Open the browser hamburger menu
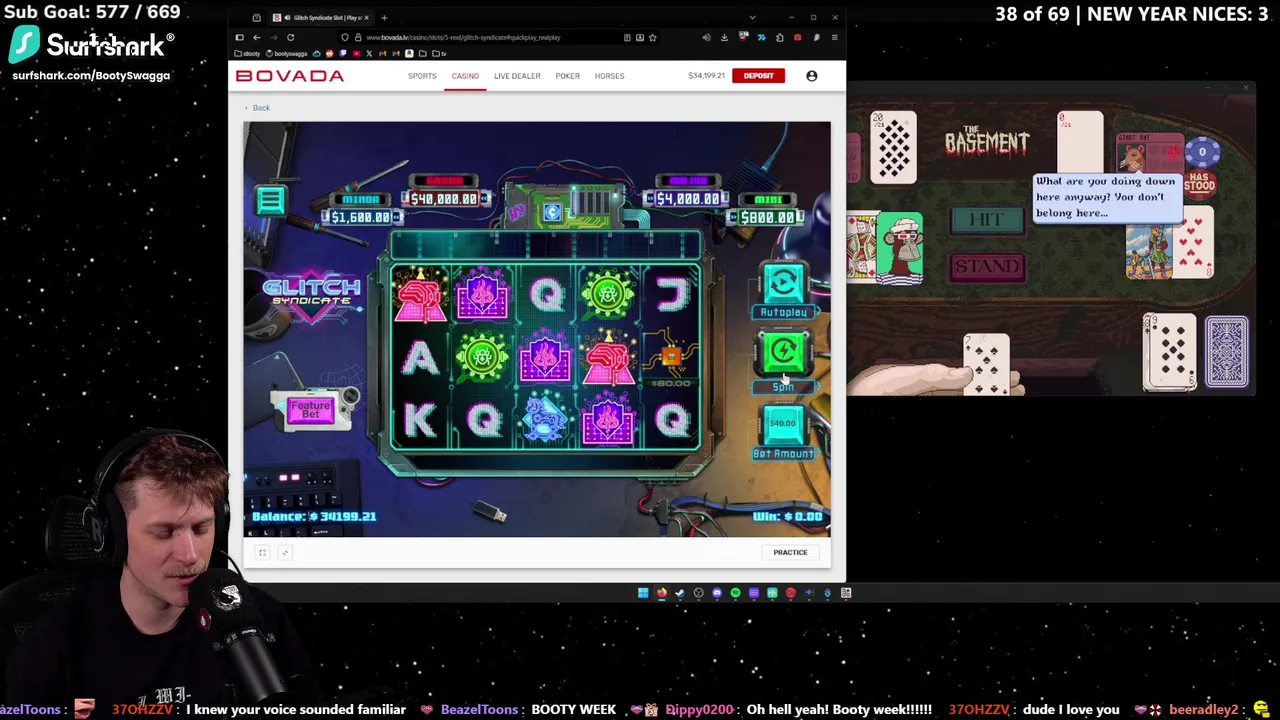This screenshot has width=1280, height=720. tap(834, 37)
